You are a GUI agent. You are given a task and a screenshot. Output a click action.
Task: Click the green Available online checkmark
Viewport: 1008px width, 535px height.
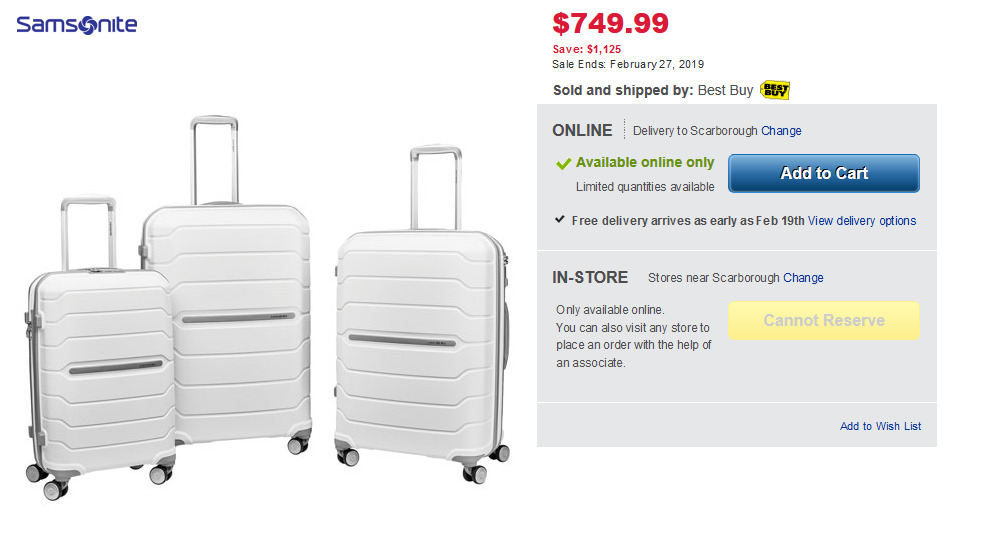click(564, 163)
